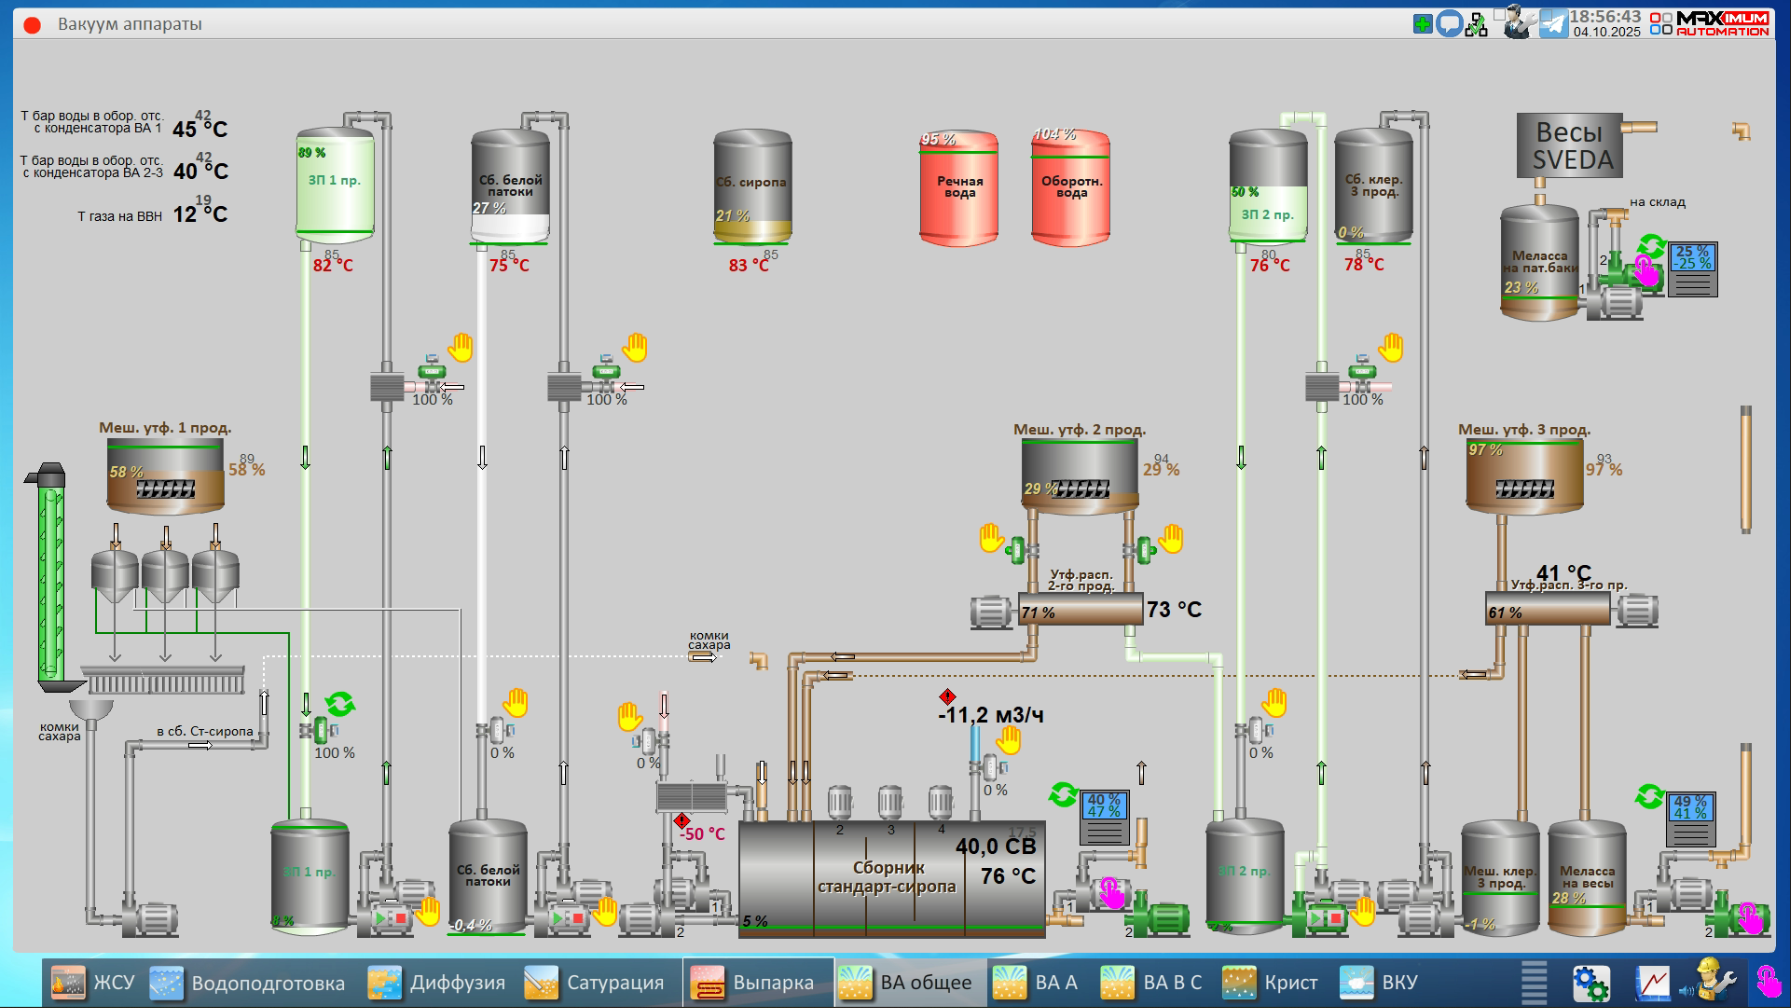Open the 25% regulator panel near Меласса на пат.баки

(x=1692, y=269)
